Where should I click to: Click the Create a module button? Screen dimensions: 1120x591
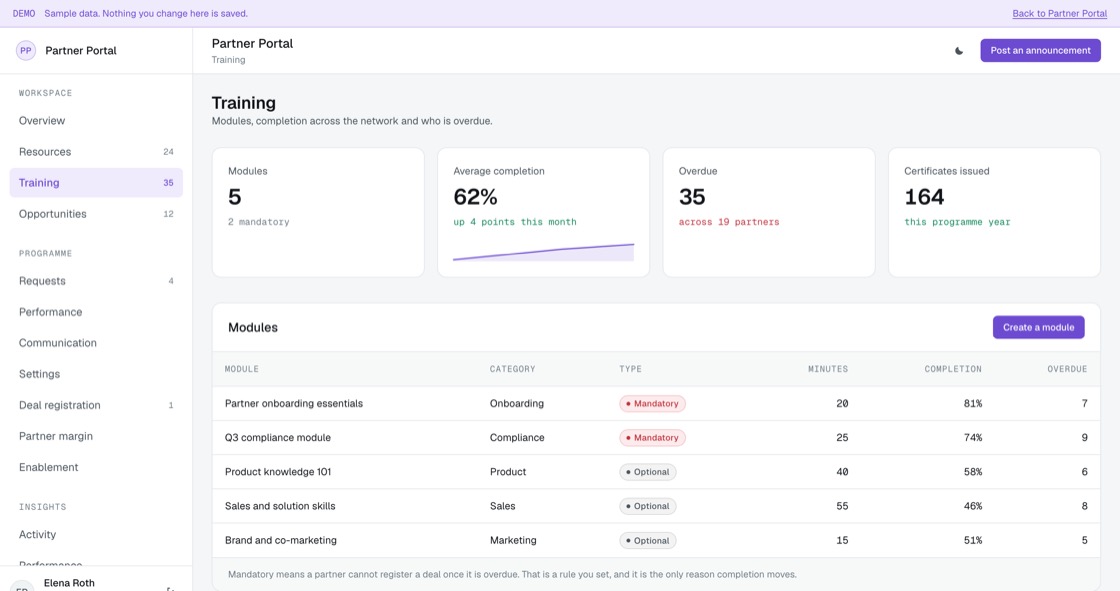tap(1039, 327)
